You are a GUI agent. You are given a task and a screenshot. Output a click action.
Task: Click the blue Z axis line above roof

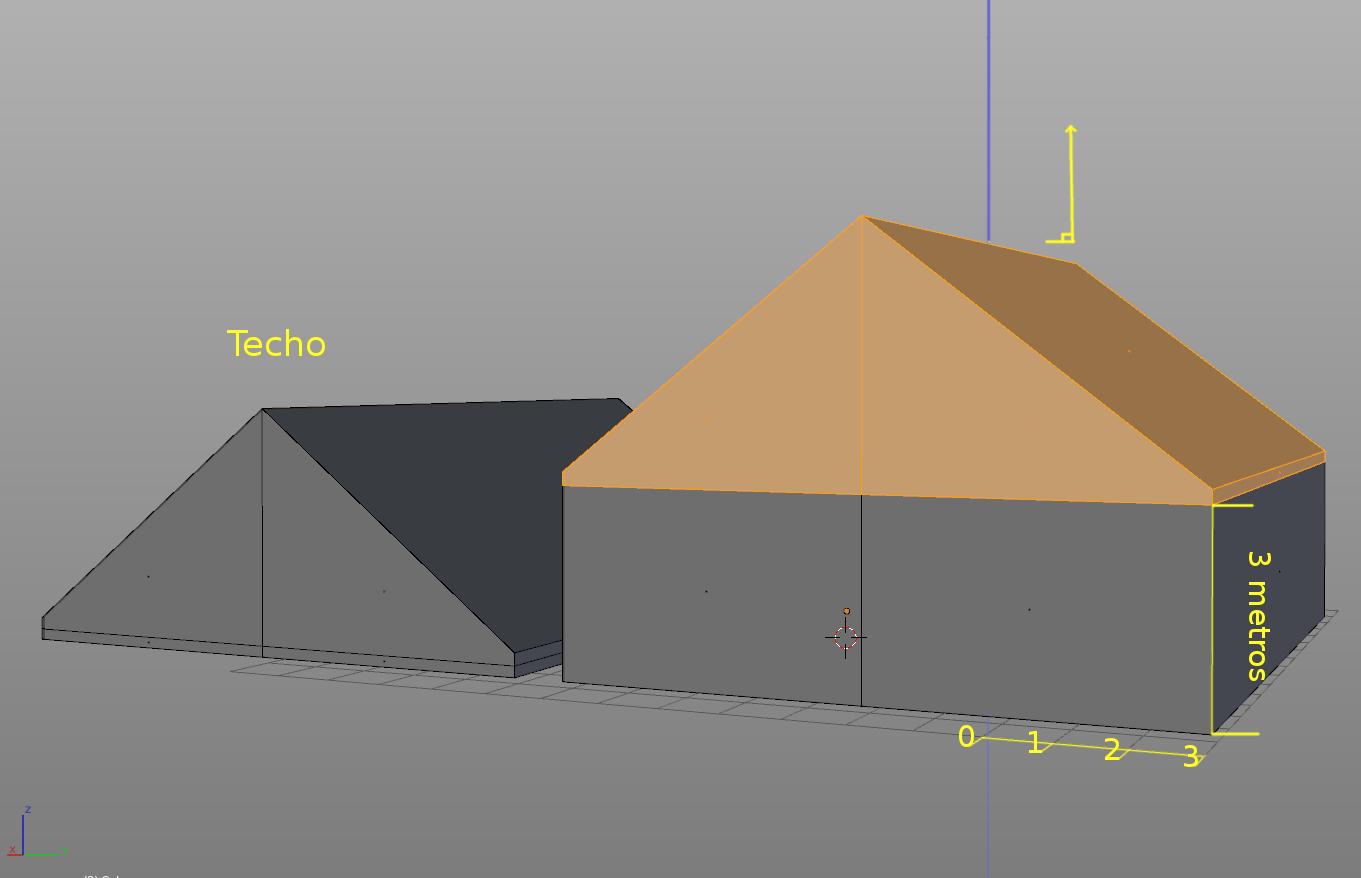(x=989, y=120)
